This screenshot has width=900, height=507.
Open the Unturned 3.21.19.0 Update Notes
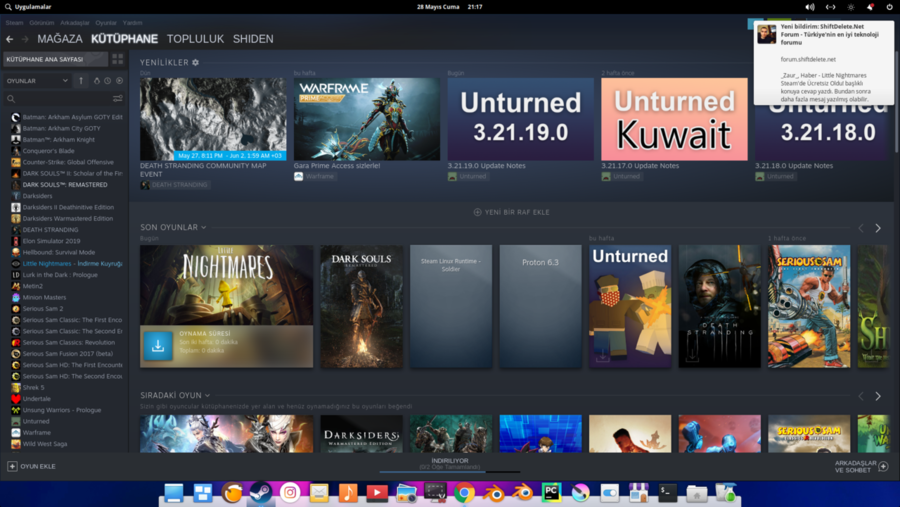(521, 119)
